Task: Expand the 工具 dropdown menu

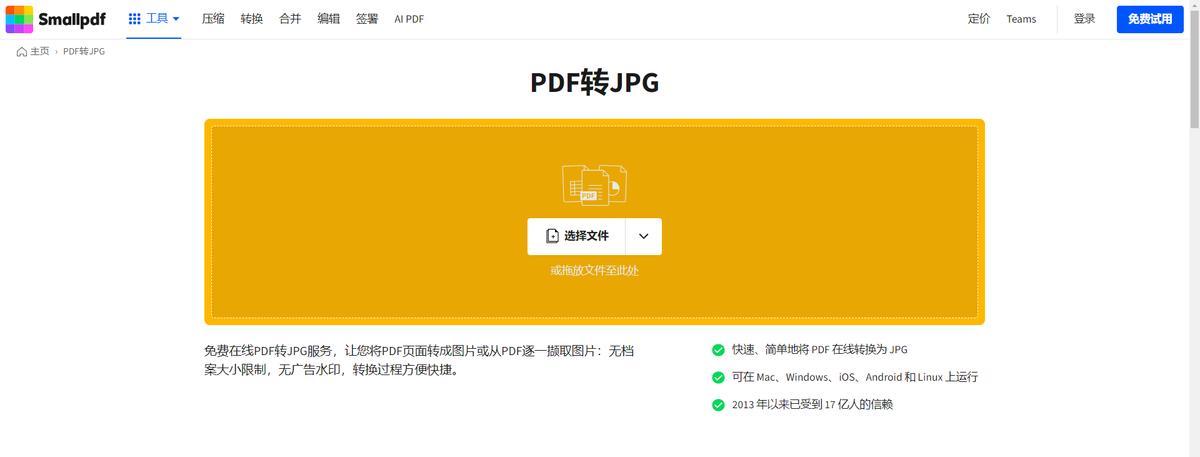Action: pyautogui.click(x=154, y=19)
